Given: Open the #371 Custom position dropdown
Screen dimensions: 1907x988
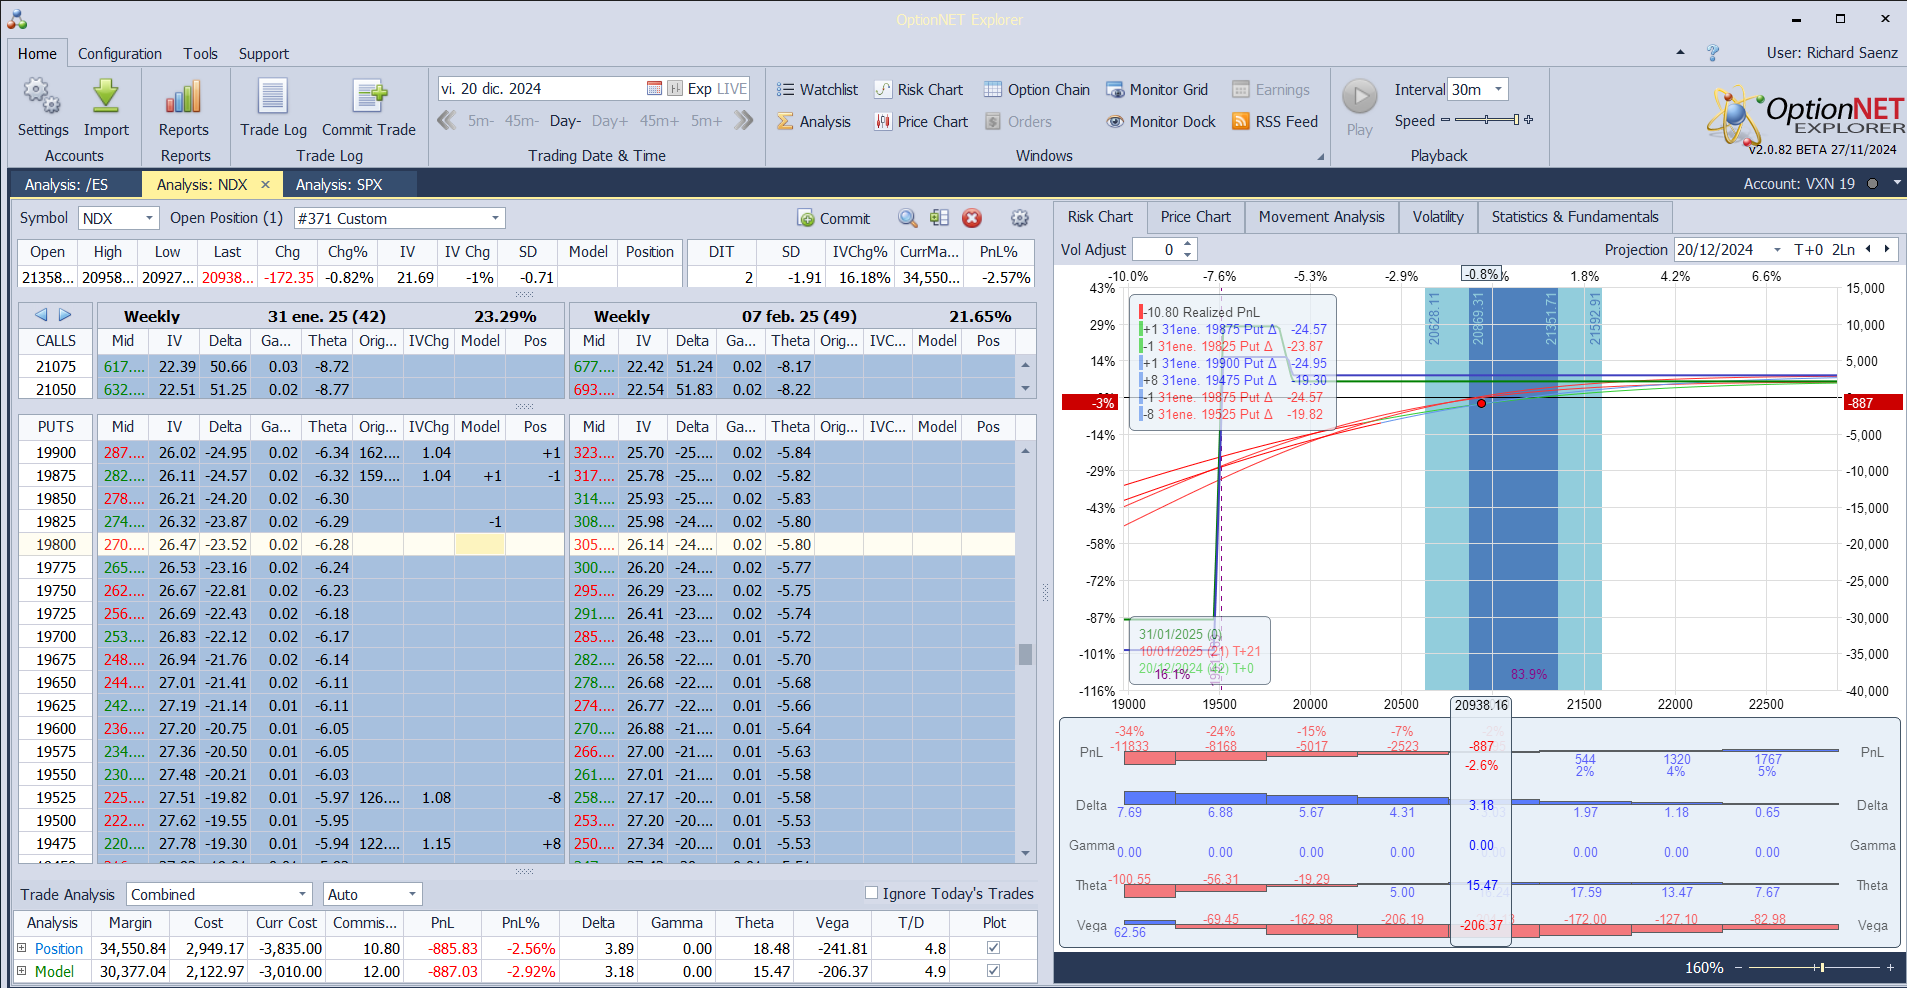Looking at the screenshot, I should point(495,218).
